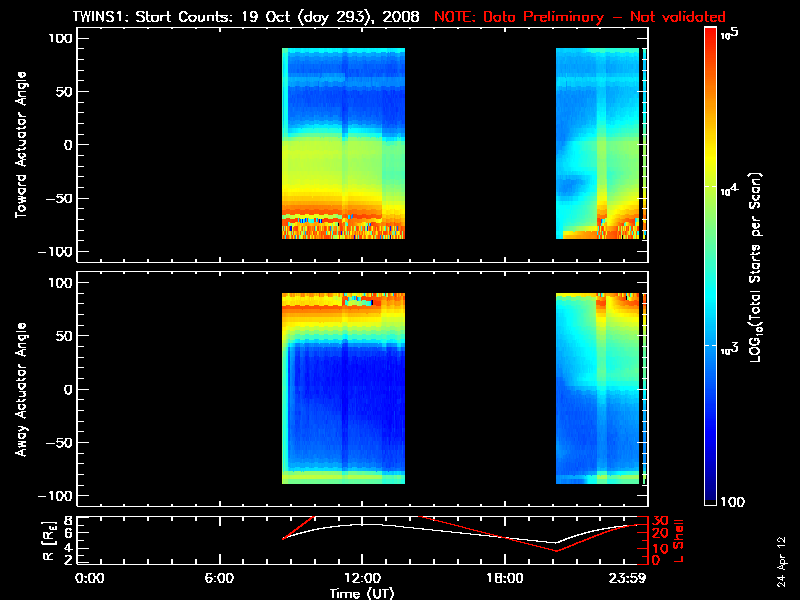The height and width of the screenshot is (600, 800).
Task: Click the first data block in Toward panel
Action: click(x=343, y=143)
